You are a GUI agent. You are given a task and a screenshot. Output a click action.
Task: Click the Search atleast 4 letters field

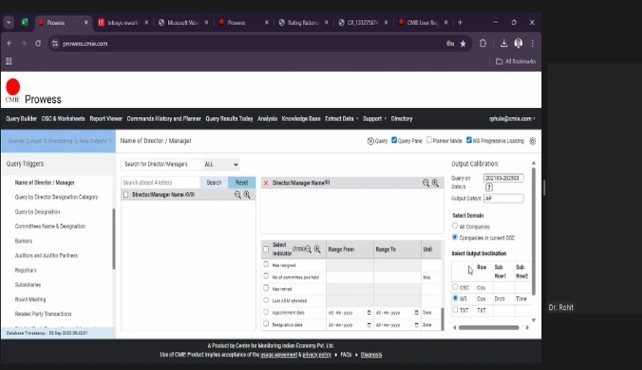[160, 183]
